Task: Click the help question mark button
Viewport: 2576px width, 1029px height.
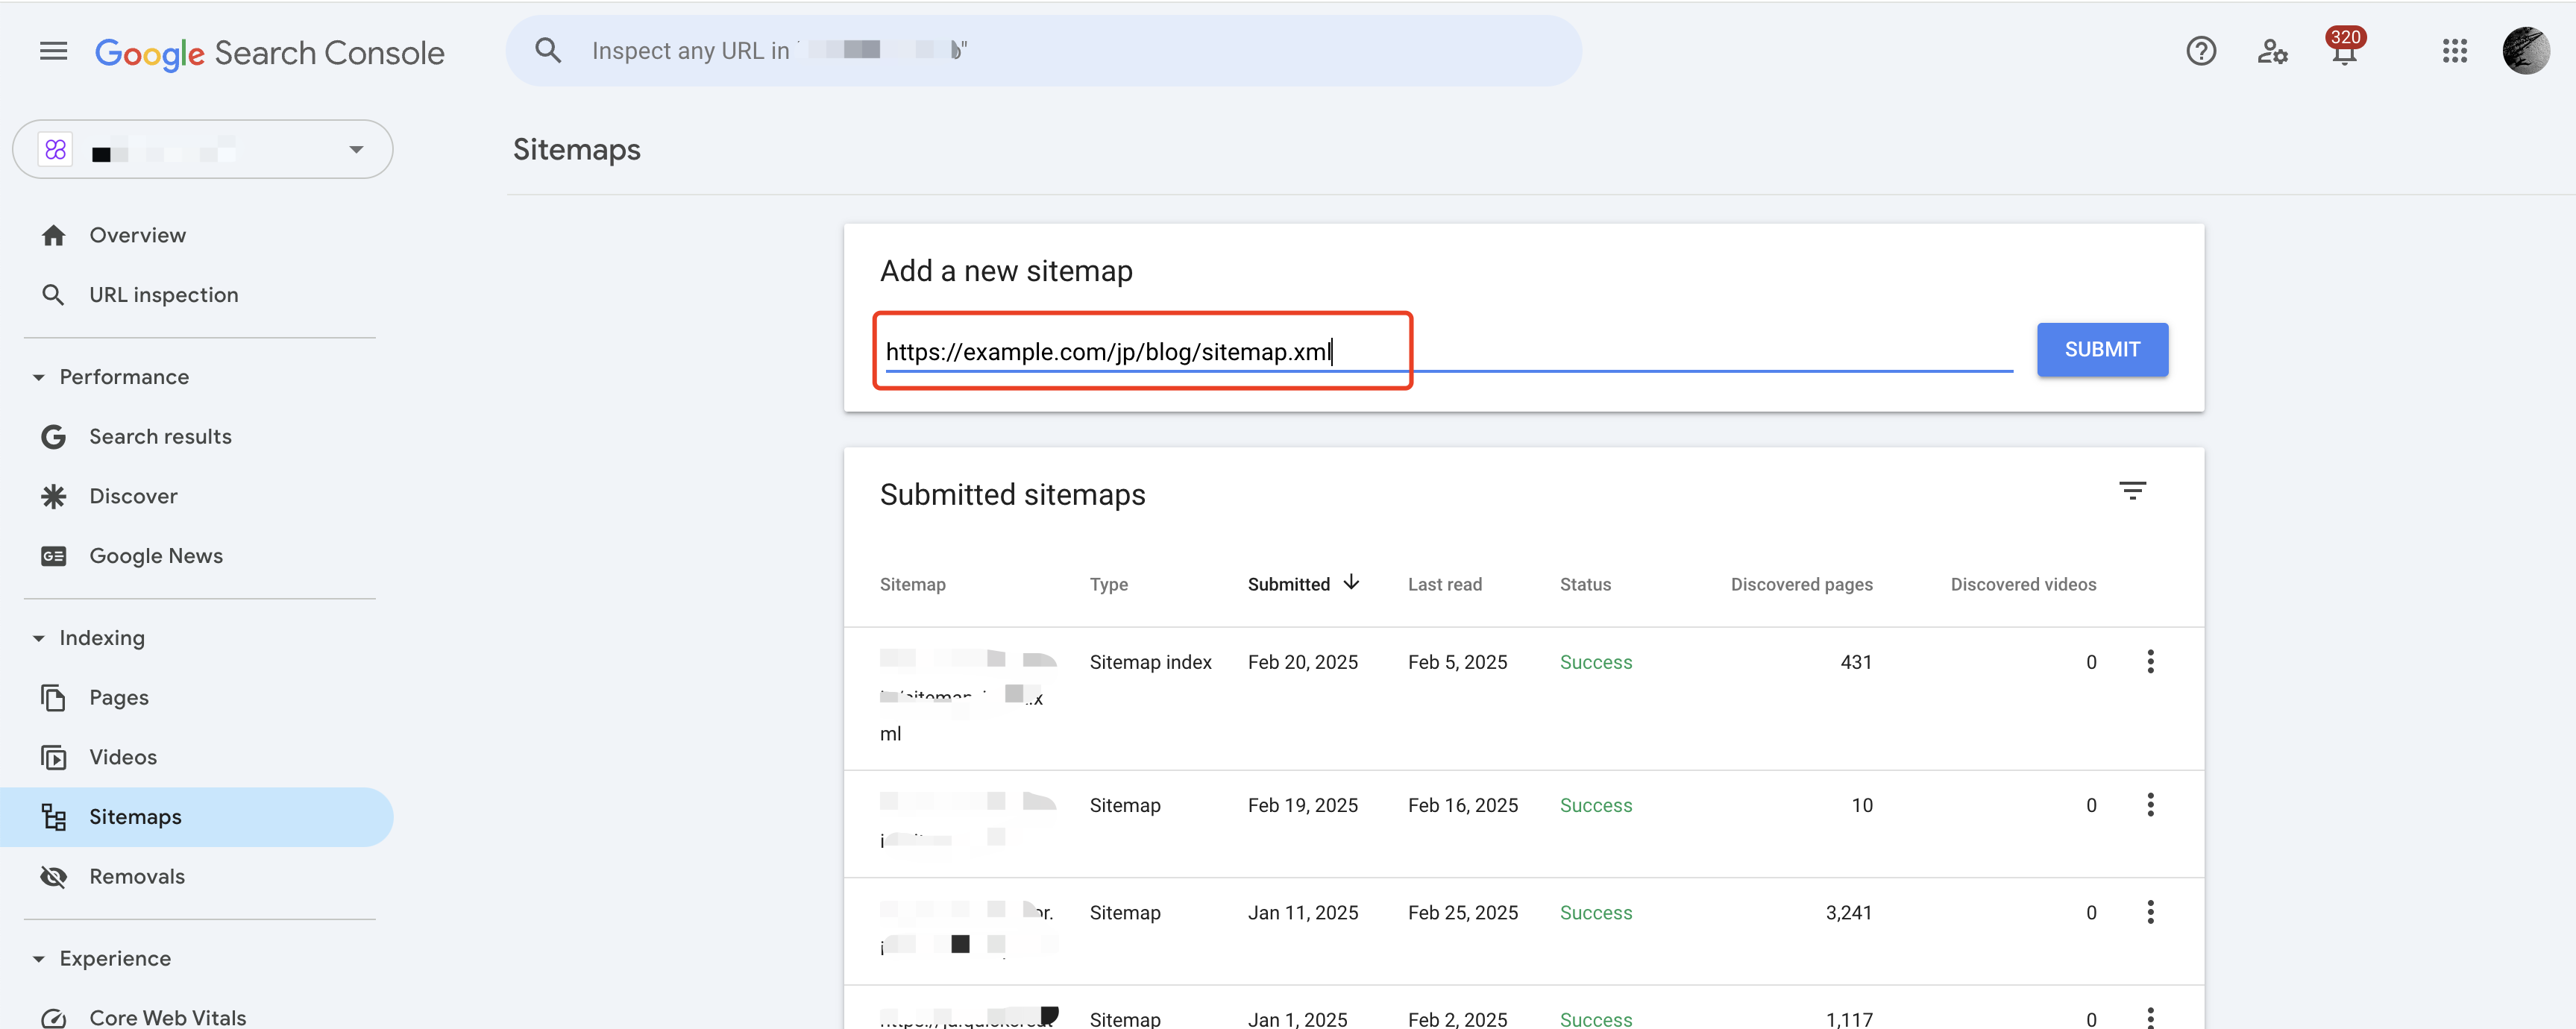Action: 2200,49
